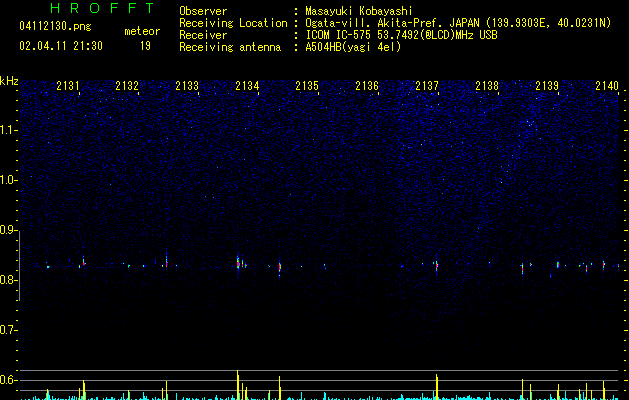Click the meteor count value 19
The width and height of the screenshot is (629, 400).
coord(145,46)
